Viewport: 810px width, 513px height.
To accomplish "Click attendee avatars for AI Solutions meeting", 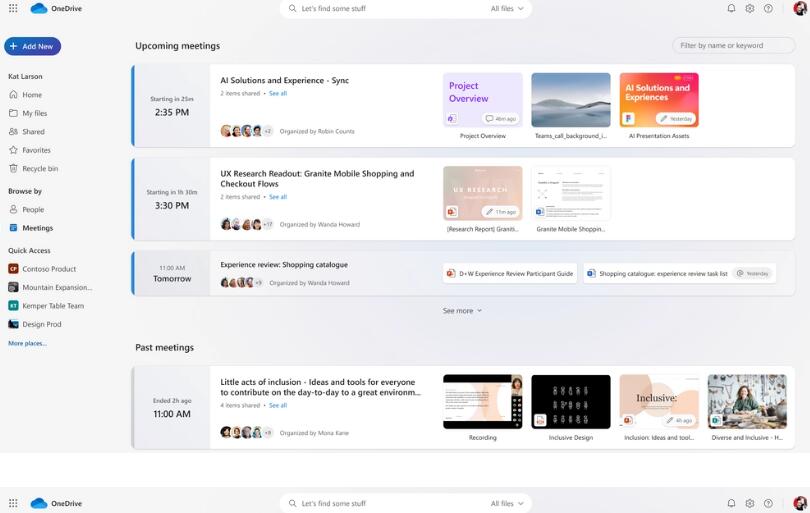I will 247,131.
